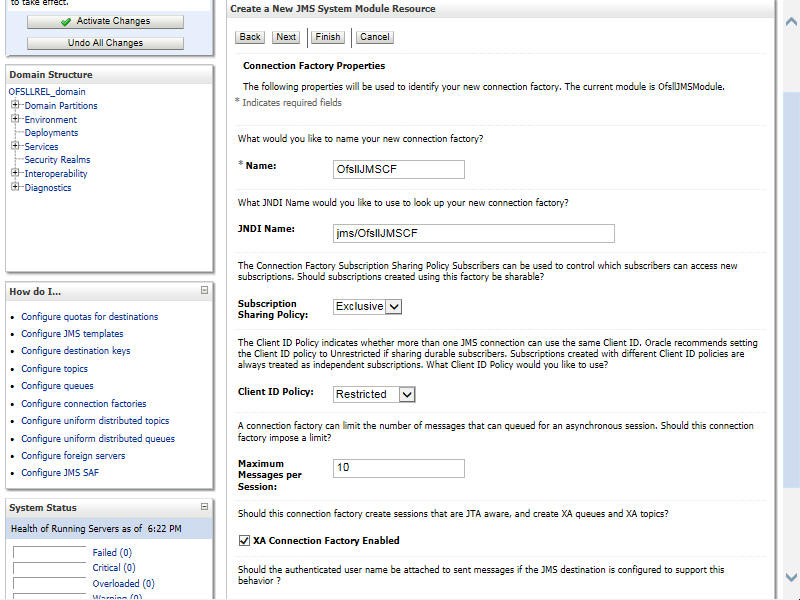Click the JNDI Name input field
This screenshot has width=800, height=600.
[473, 233]
